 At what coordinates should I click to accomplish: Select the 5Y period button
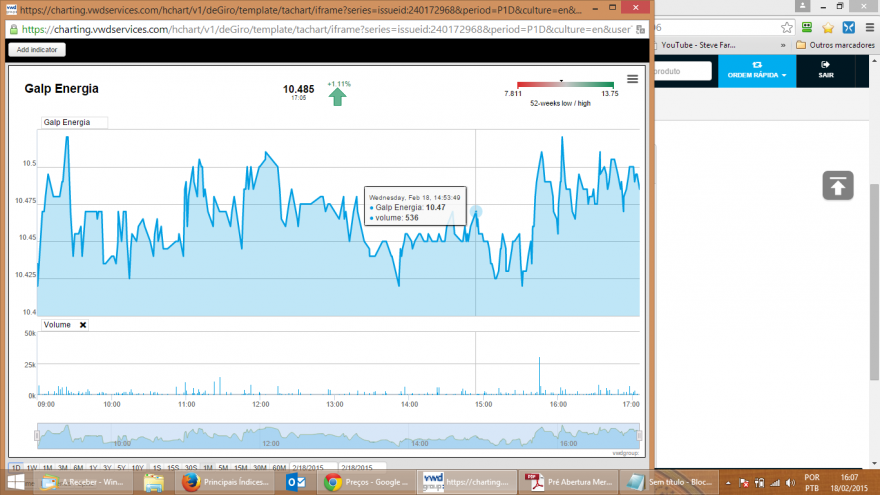(121, 468)
